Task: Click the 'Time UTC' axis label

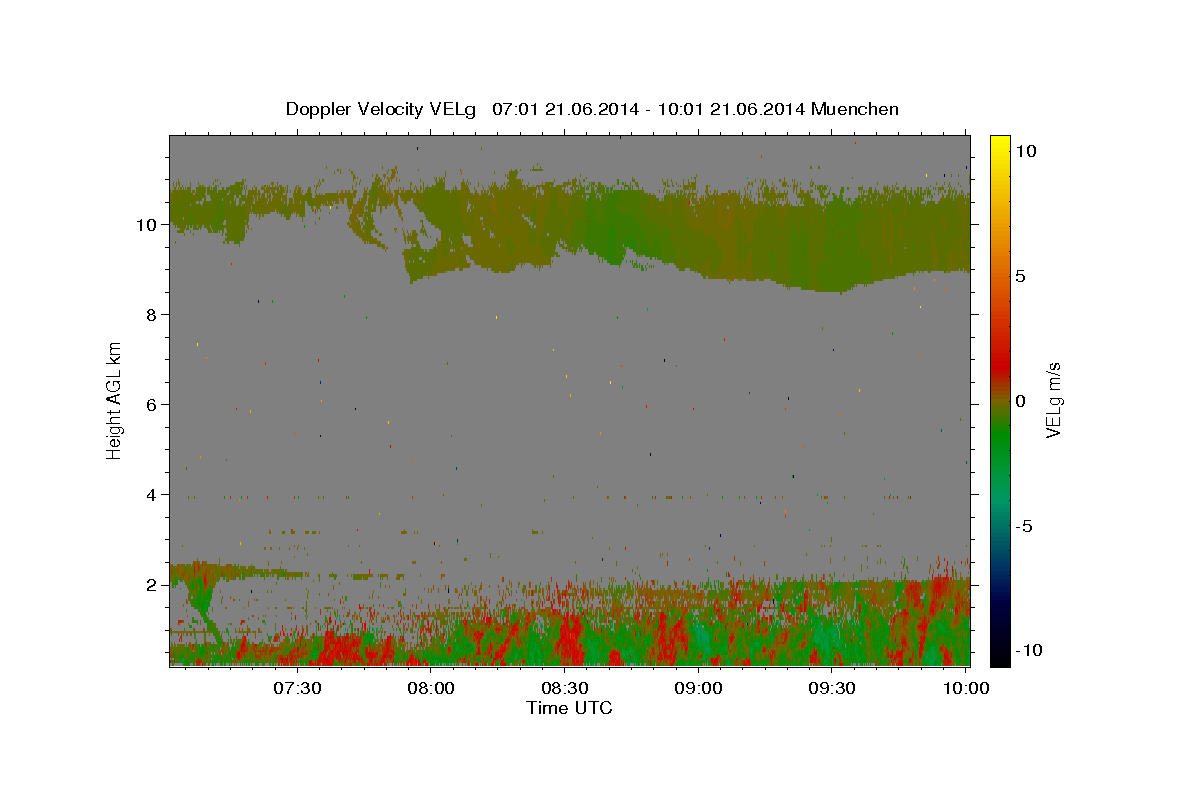Action: pos(569,708)
